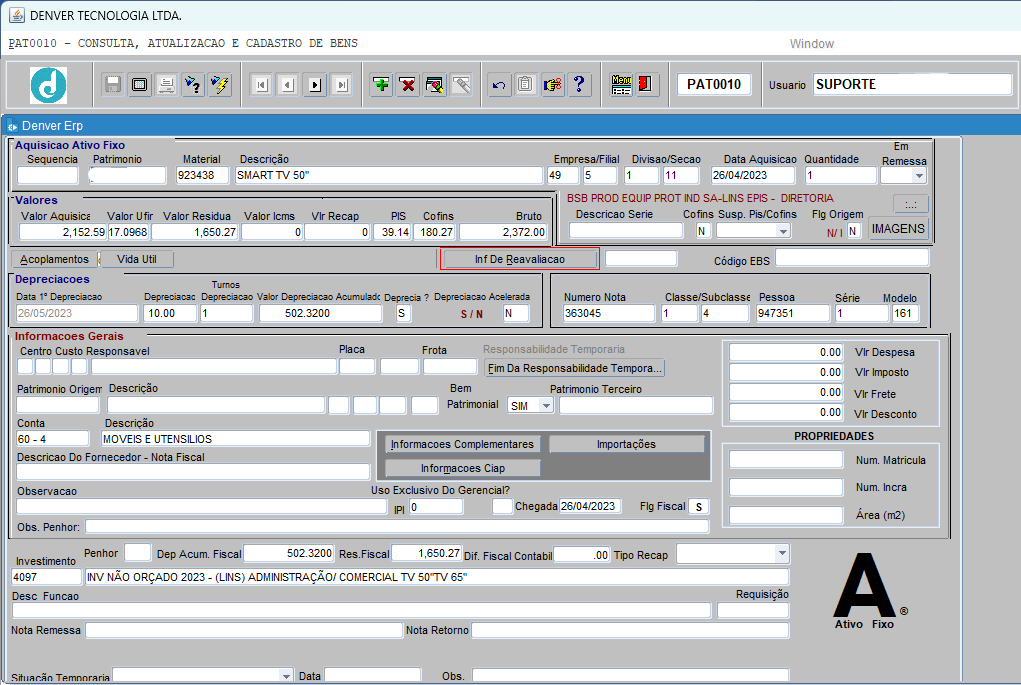Viewport: 1021px width, 685px height.
Task: Delete record with red X icon
Action: (408, 85)
